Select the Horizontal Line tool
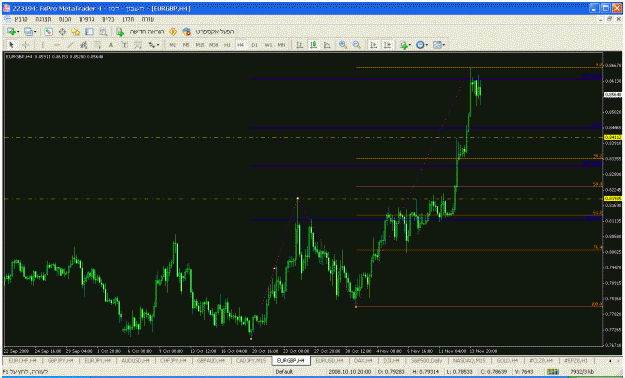625x378 pixels. (x=57, y=45)
